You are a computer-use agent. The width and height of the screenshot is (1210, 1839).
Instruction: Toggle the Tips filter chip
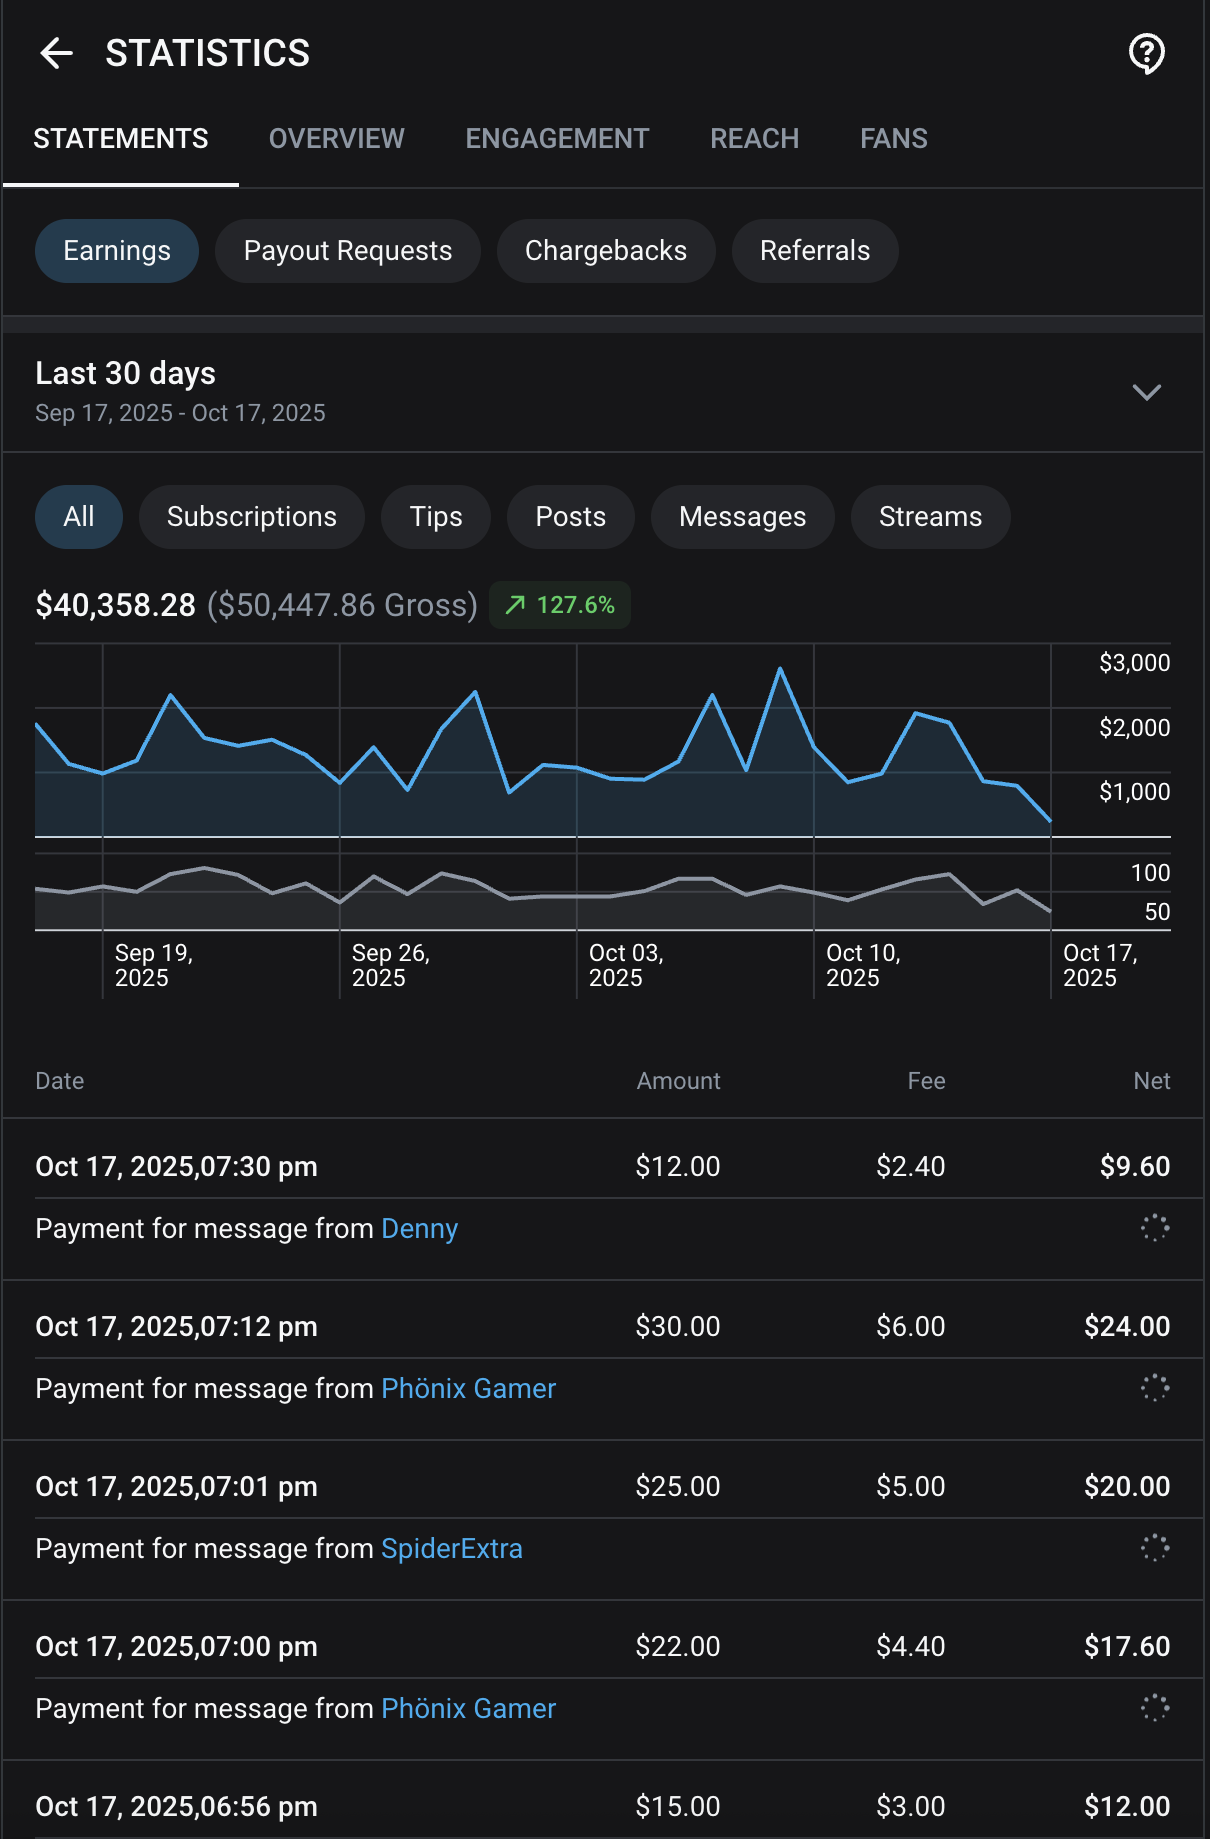[x=436, y=517]
